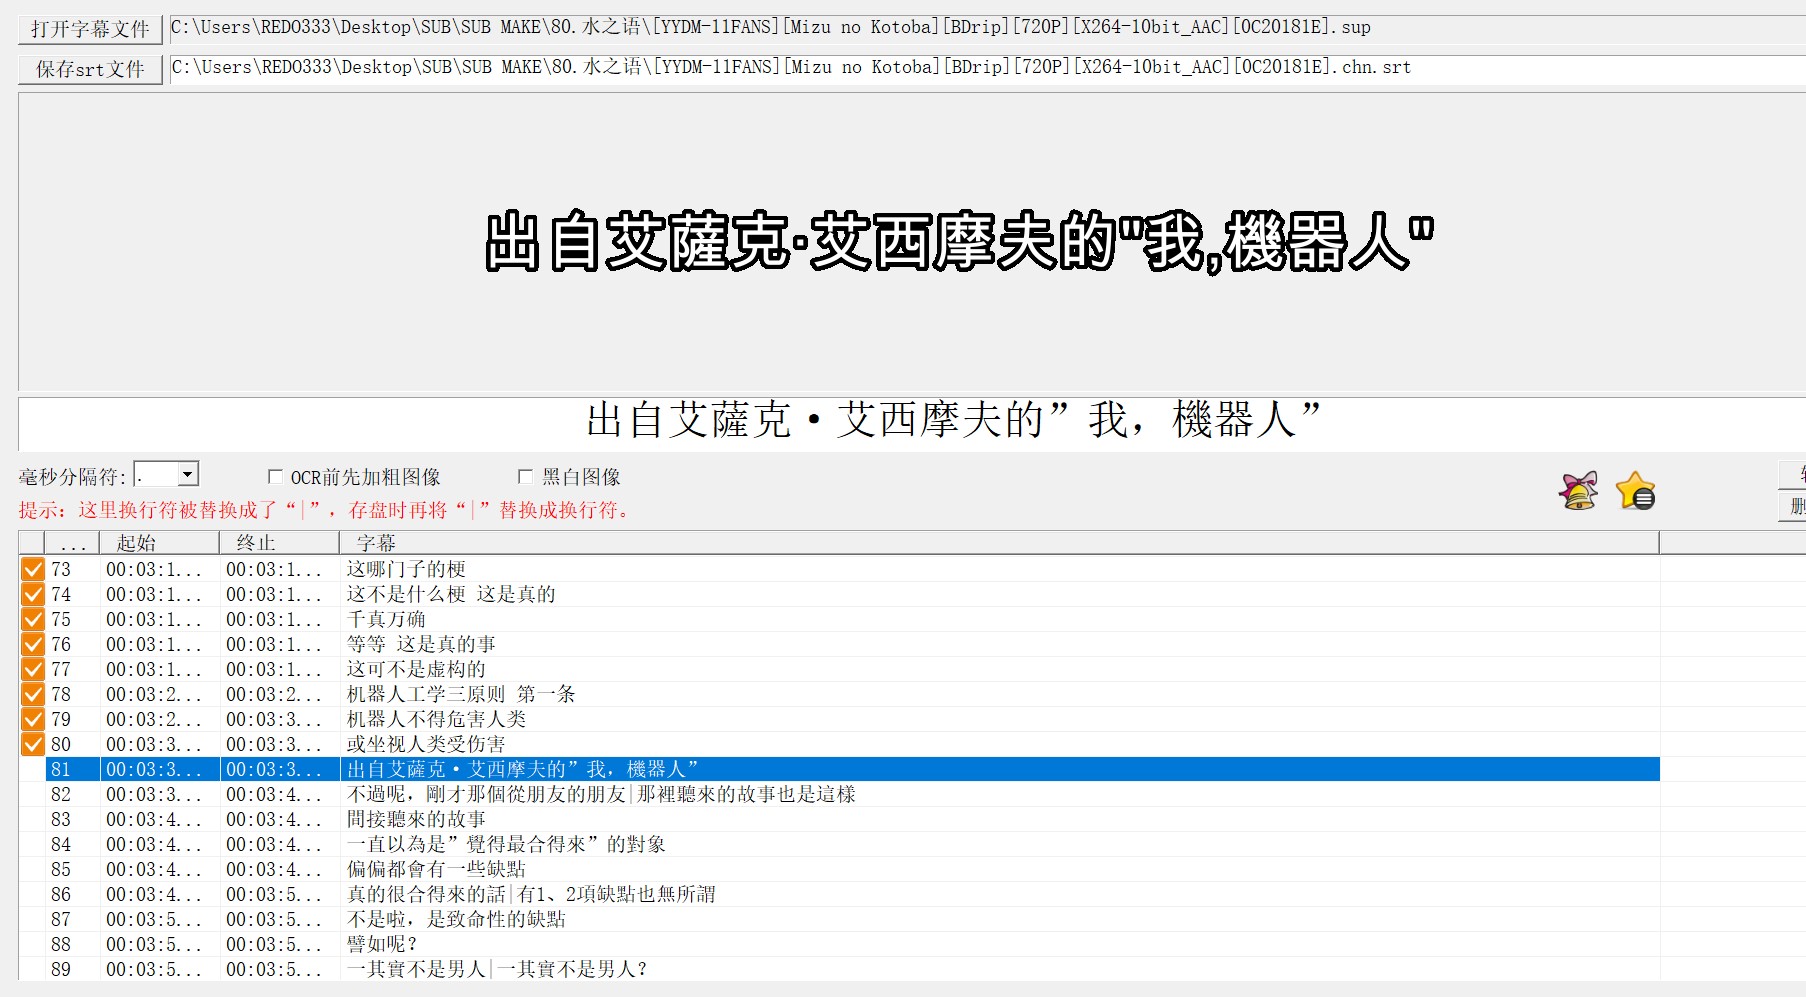This screenshot has width=1806, height=997.
Task: Click the 终止 column header
Action: tap(280, 543)
